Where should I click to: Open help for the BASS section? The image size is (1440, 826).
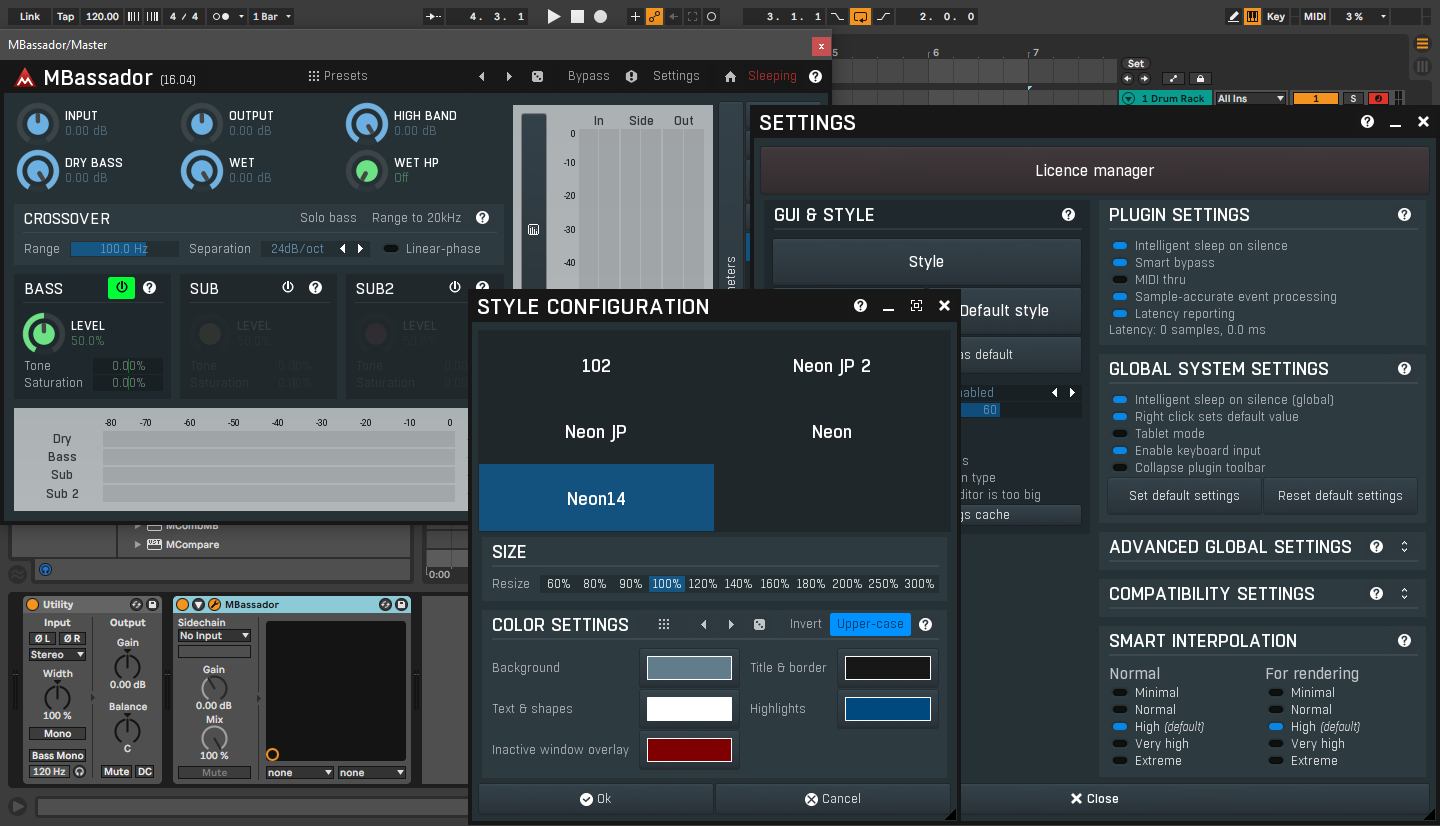point(149,288)
